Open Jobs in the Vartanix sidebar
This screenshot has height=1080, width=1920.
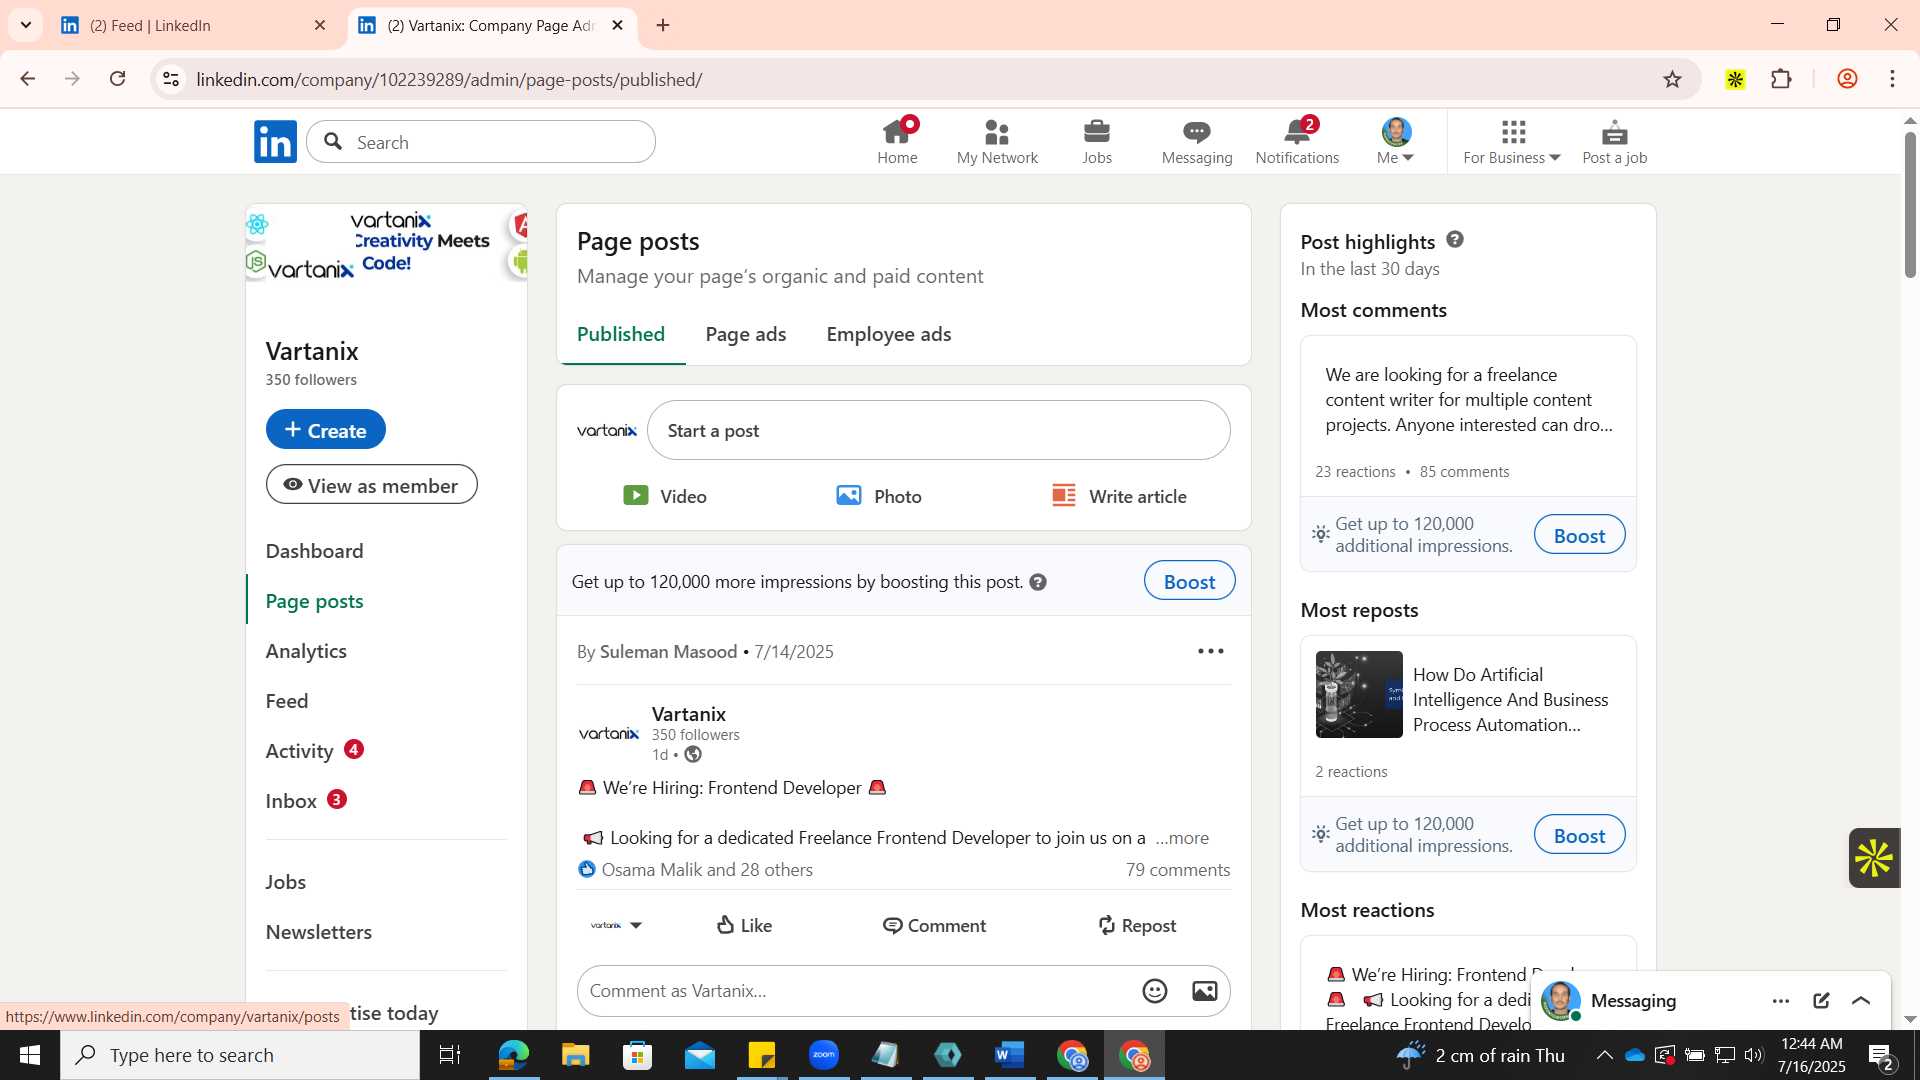(x=286, y=882)
